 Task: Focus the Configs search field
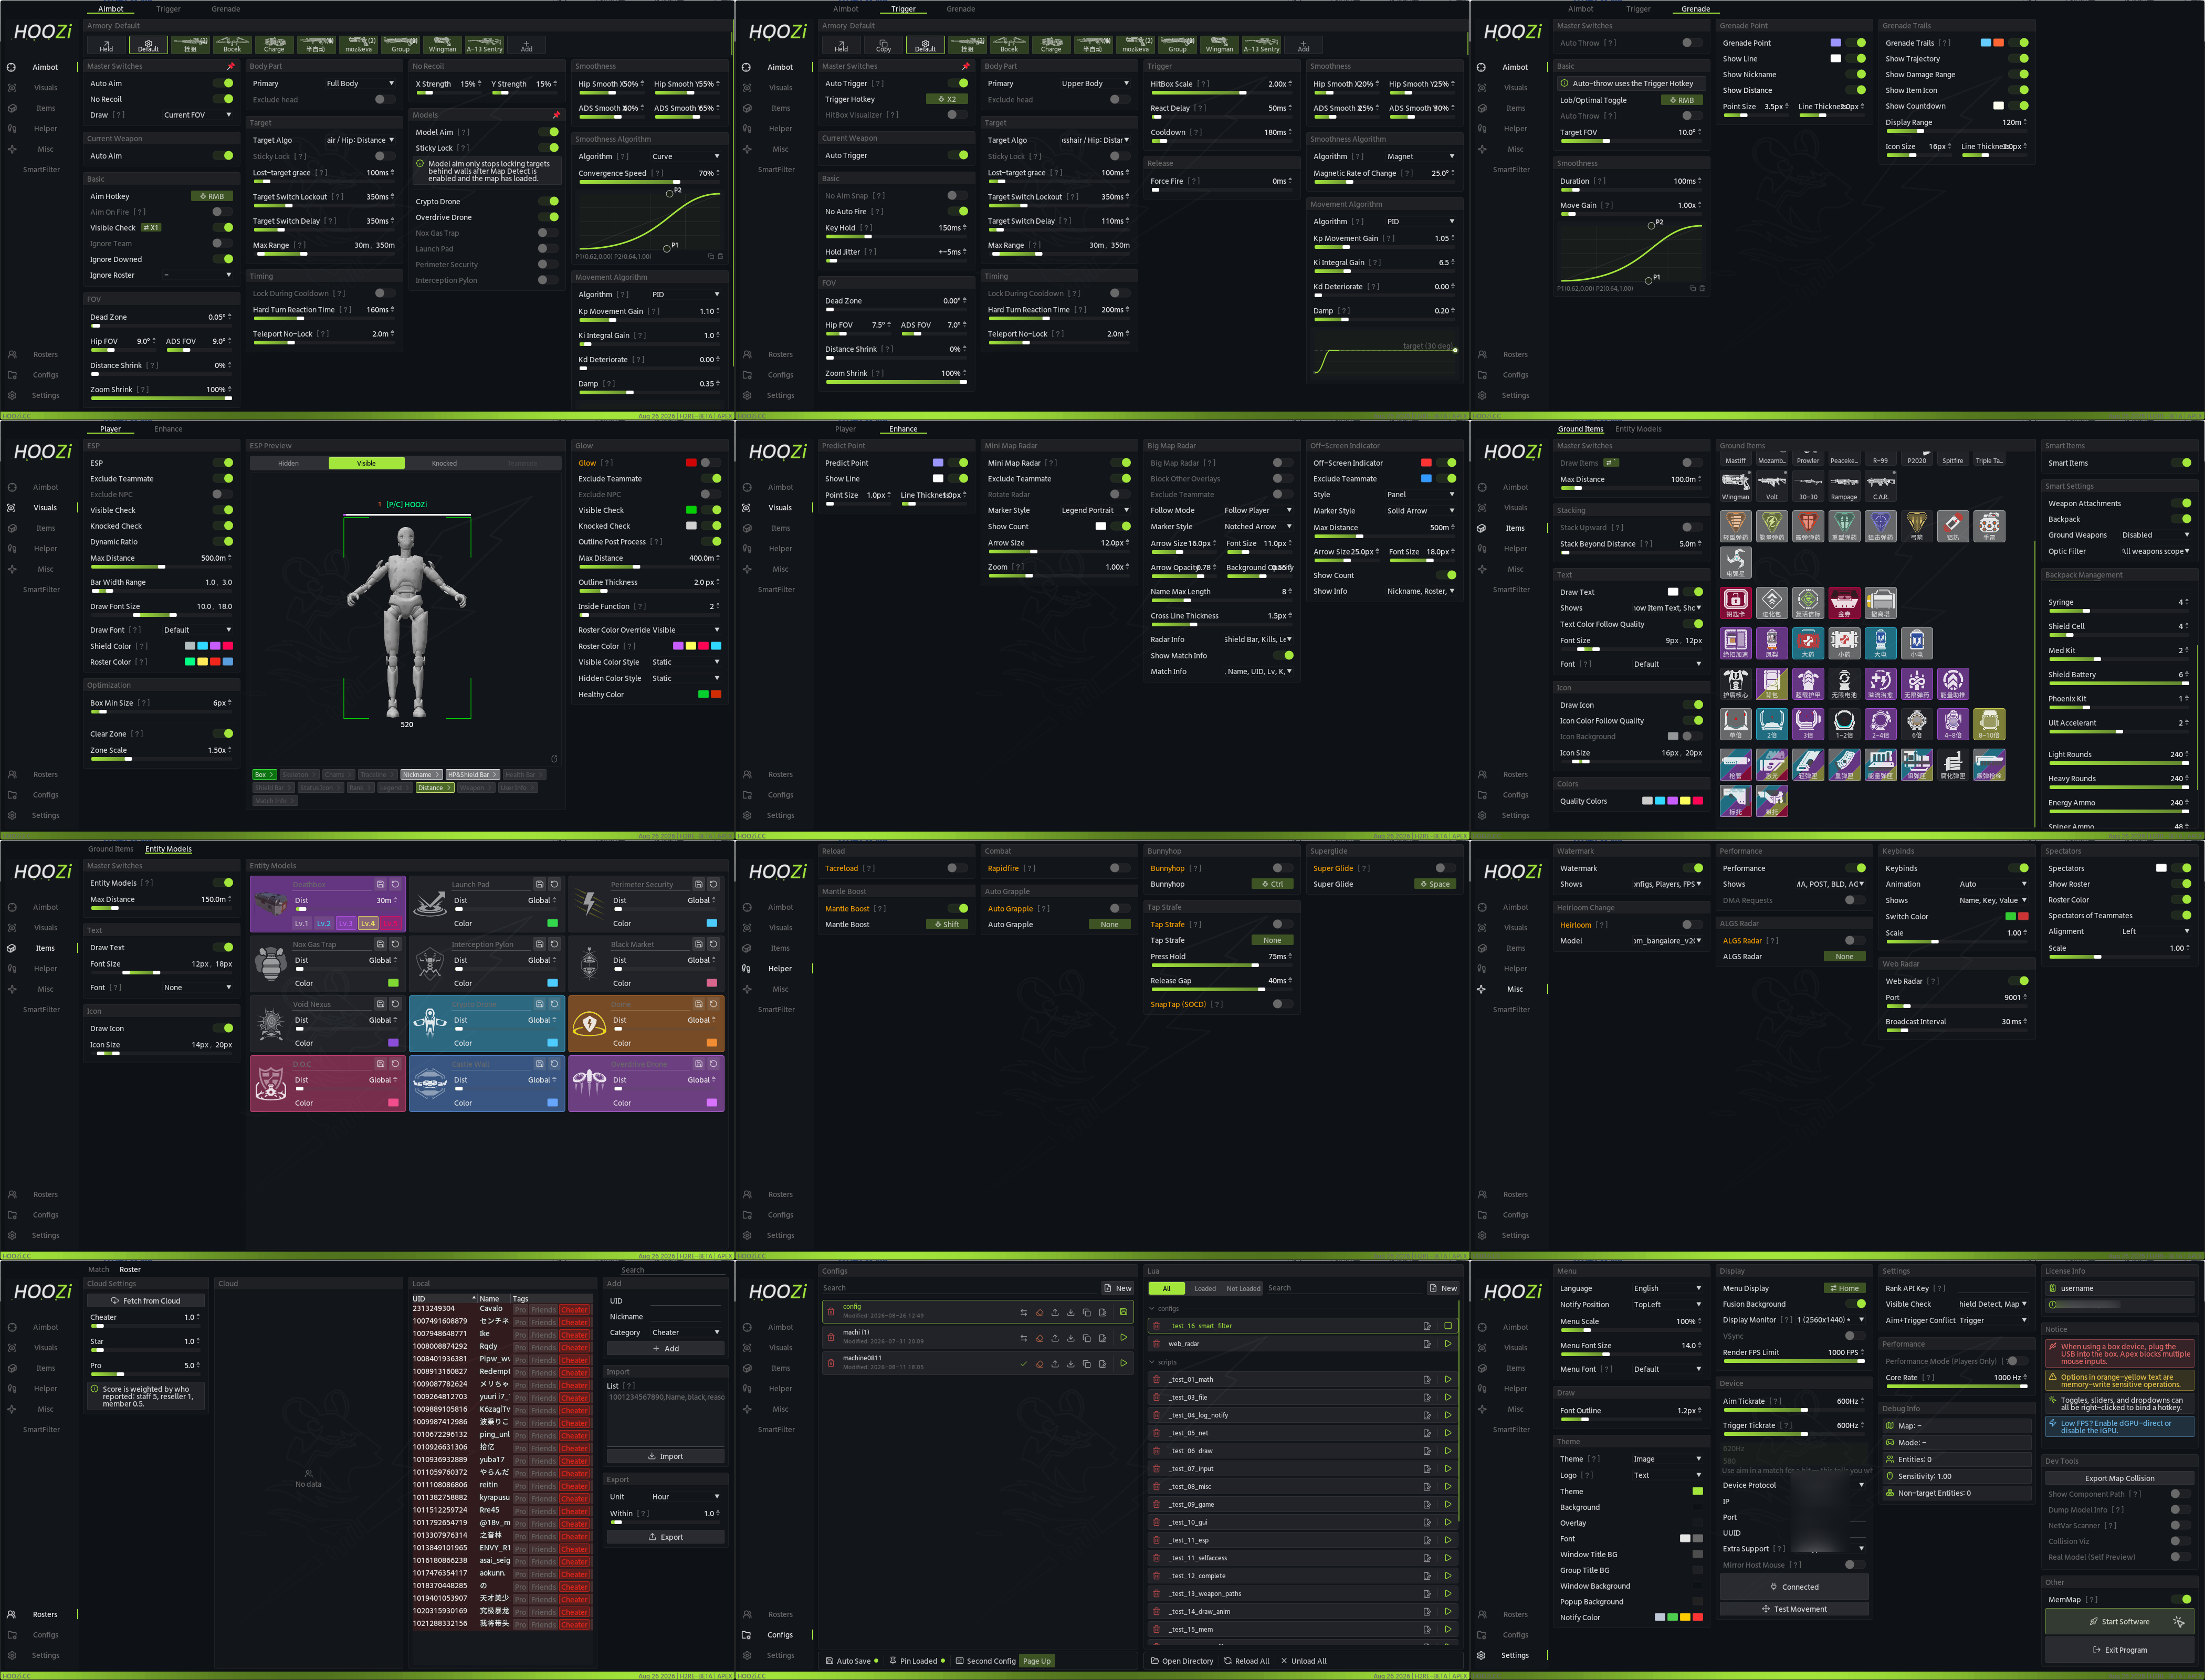(x=960, y=1288)
